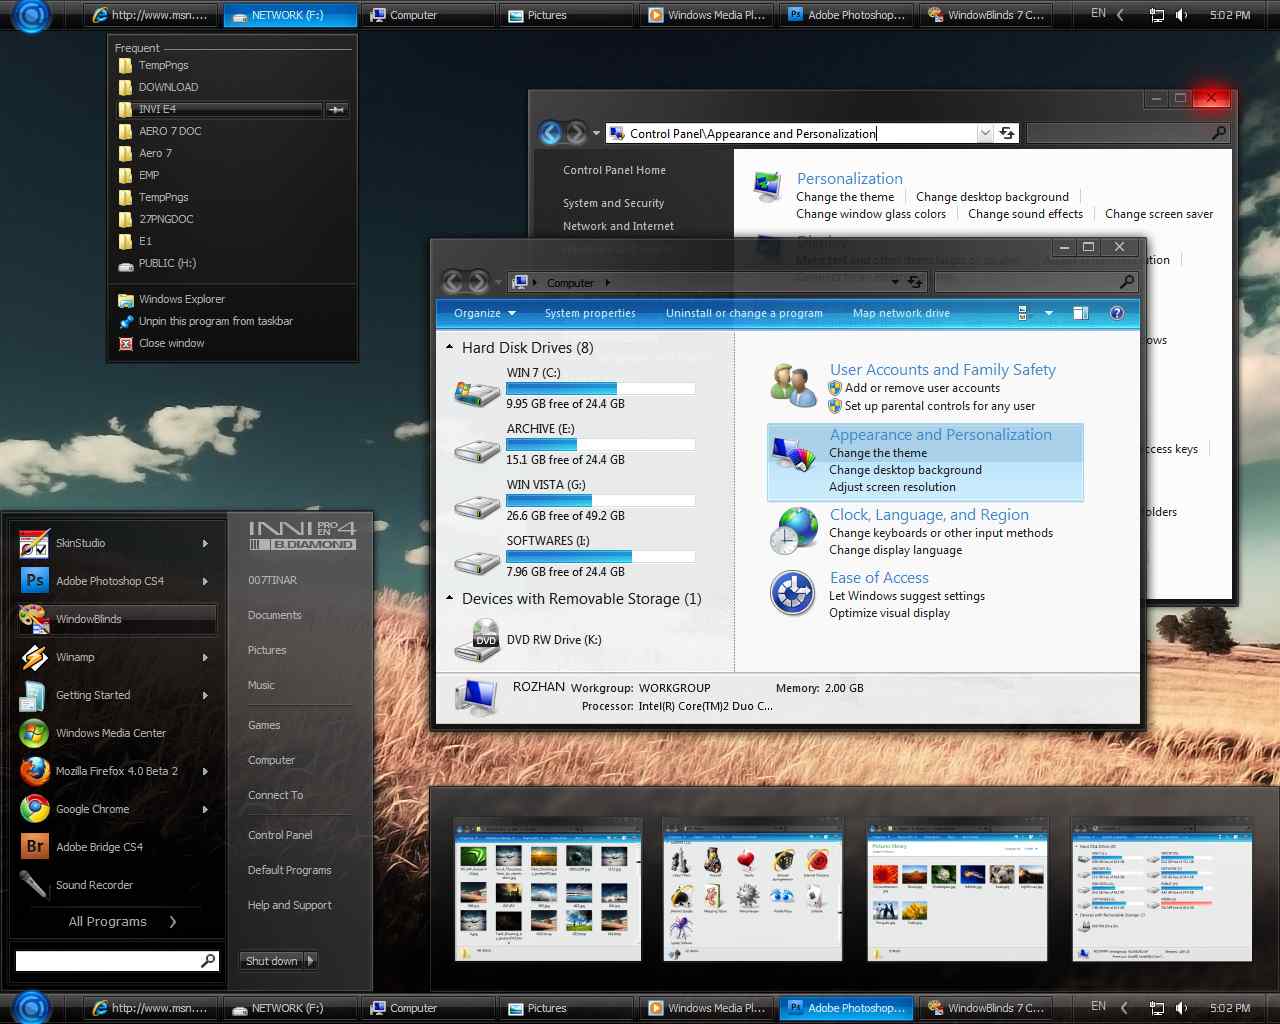The width and height of the screenshot is (1280, 1024).
Task: Open the WIN VISTA (G:) drive icon
Action: click(477, 506)
